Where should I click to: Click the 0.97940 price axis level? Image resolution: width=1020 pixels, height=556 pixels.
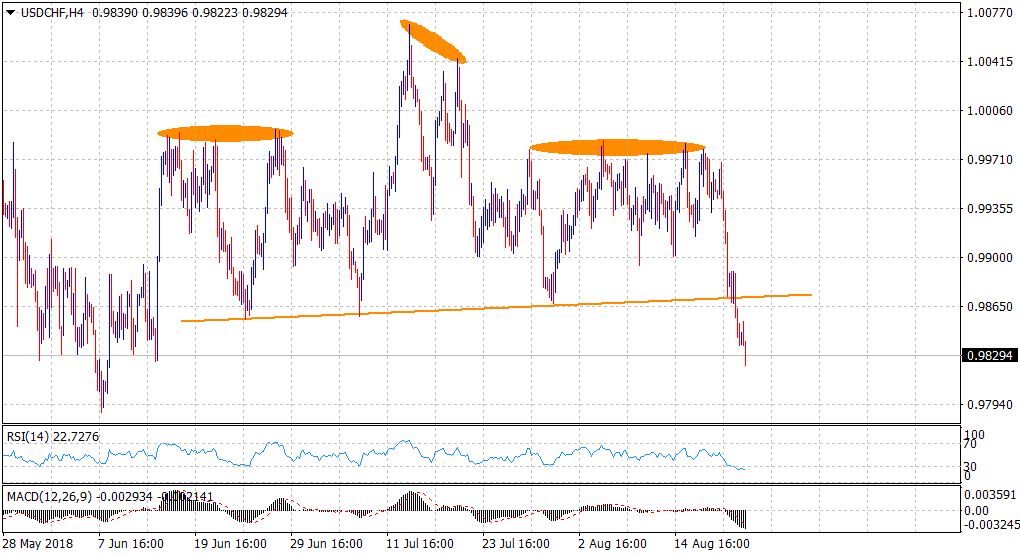[x=987, y=405]
